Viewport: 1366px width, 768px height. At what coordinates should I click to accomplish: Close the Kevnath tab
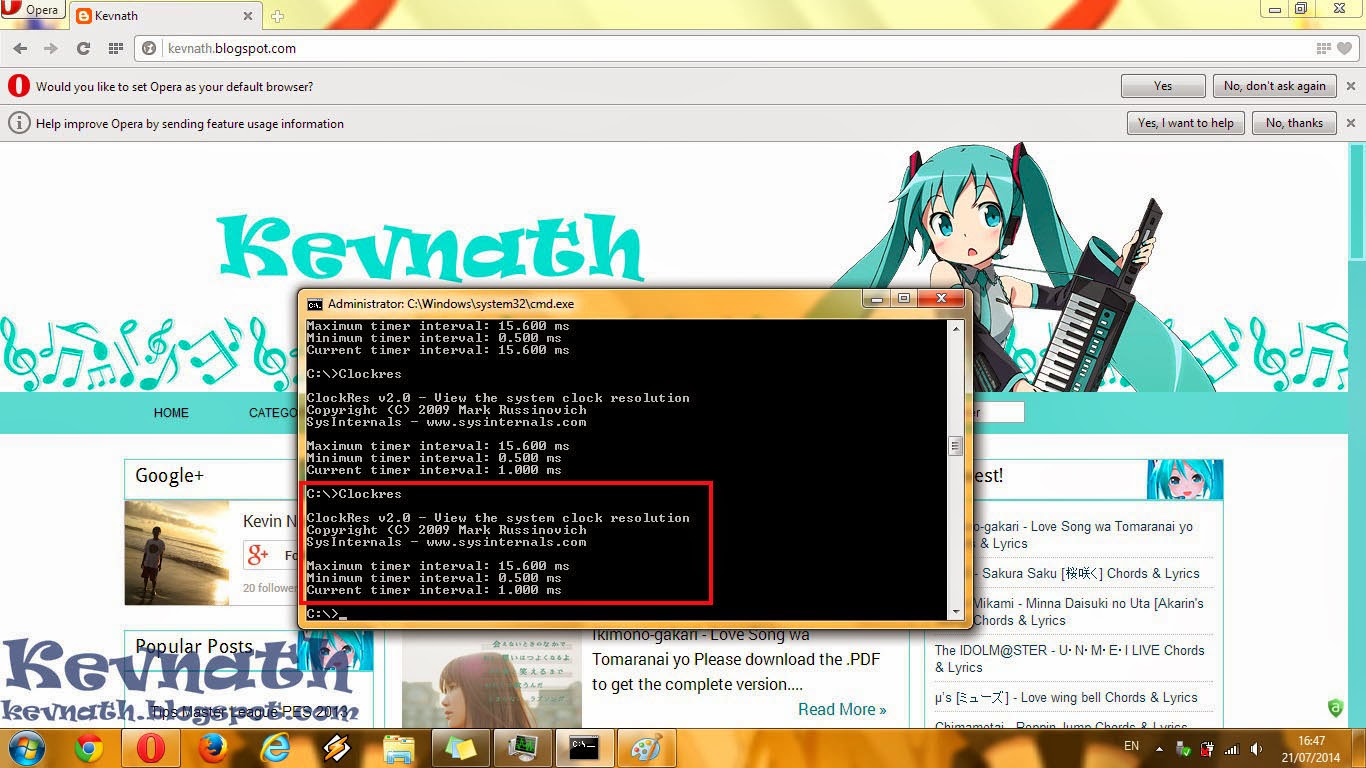[248, 16]
